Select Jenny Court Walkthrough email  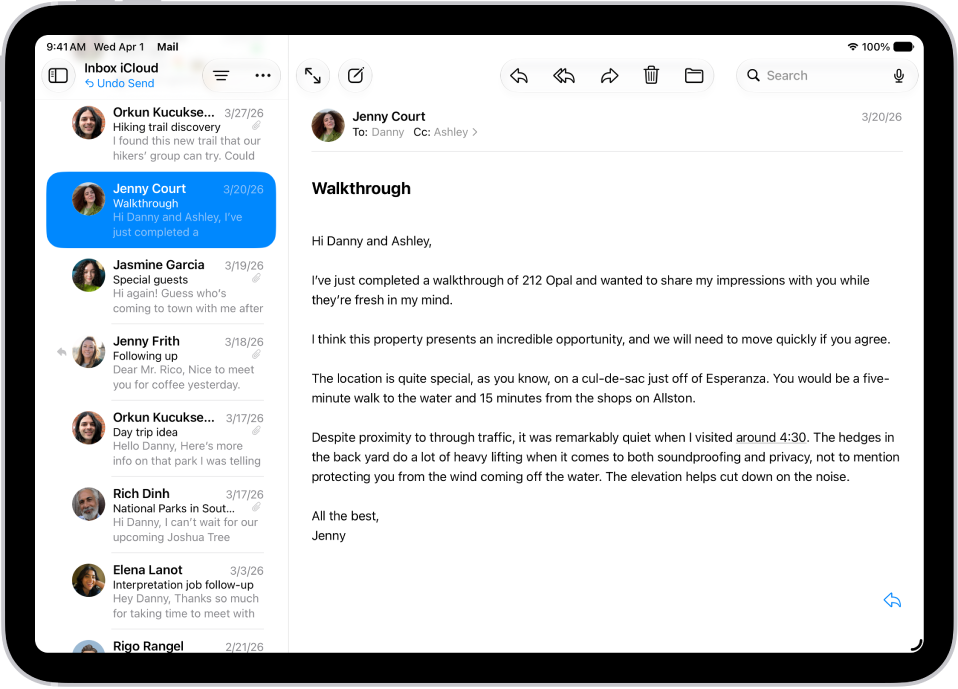click(x=161, y=210)
